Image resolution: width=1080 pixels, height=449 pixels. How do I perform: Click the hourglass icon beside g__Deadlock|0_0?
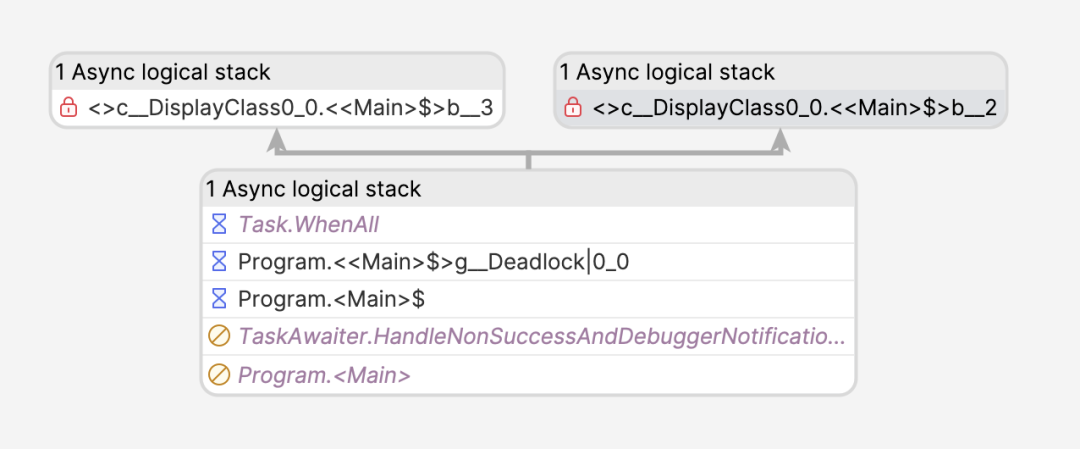point(218,262)
